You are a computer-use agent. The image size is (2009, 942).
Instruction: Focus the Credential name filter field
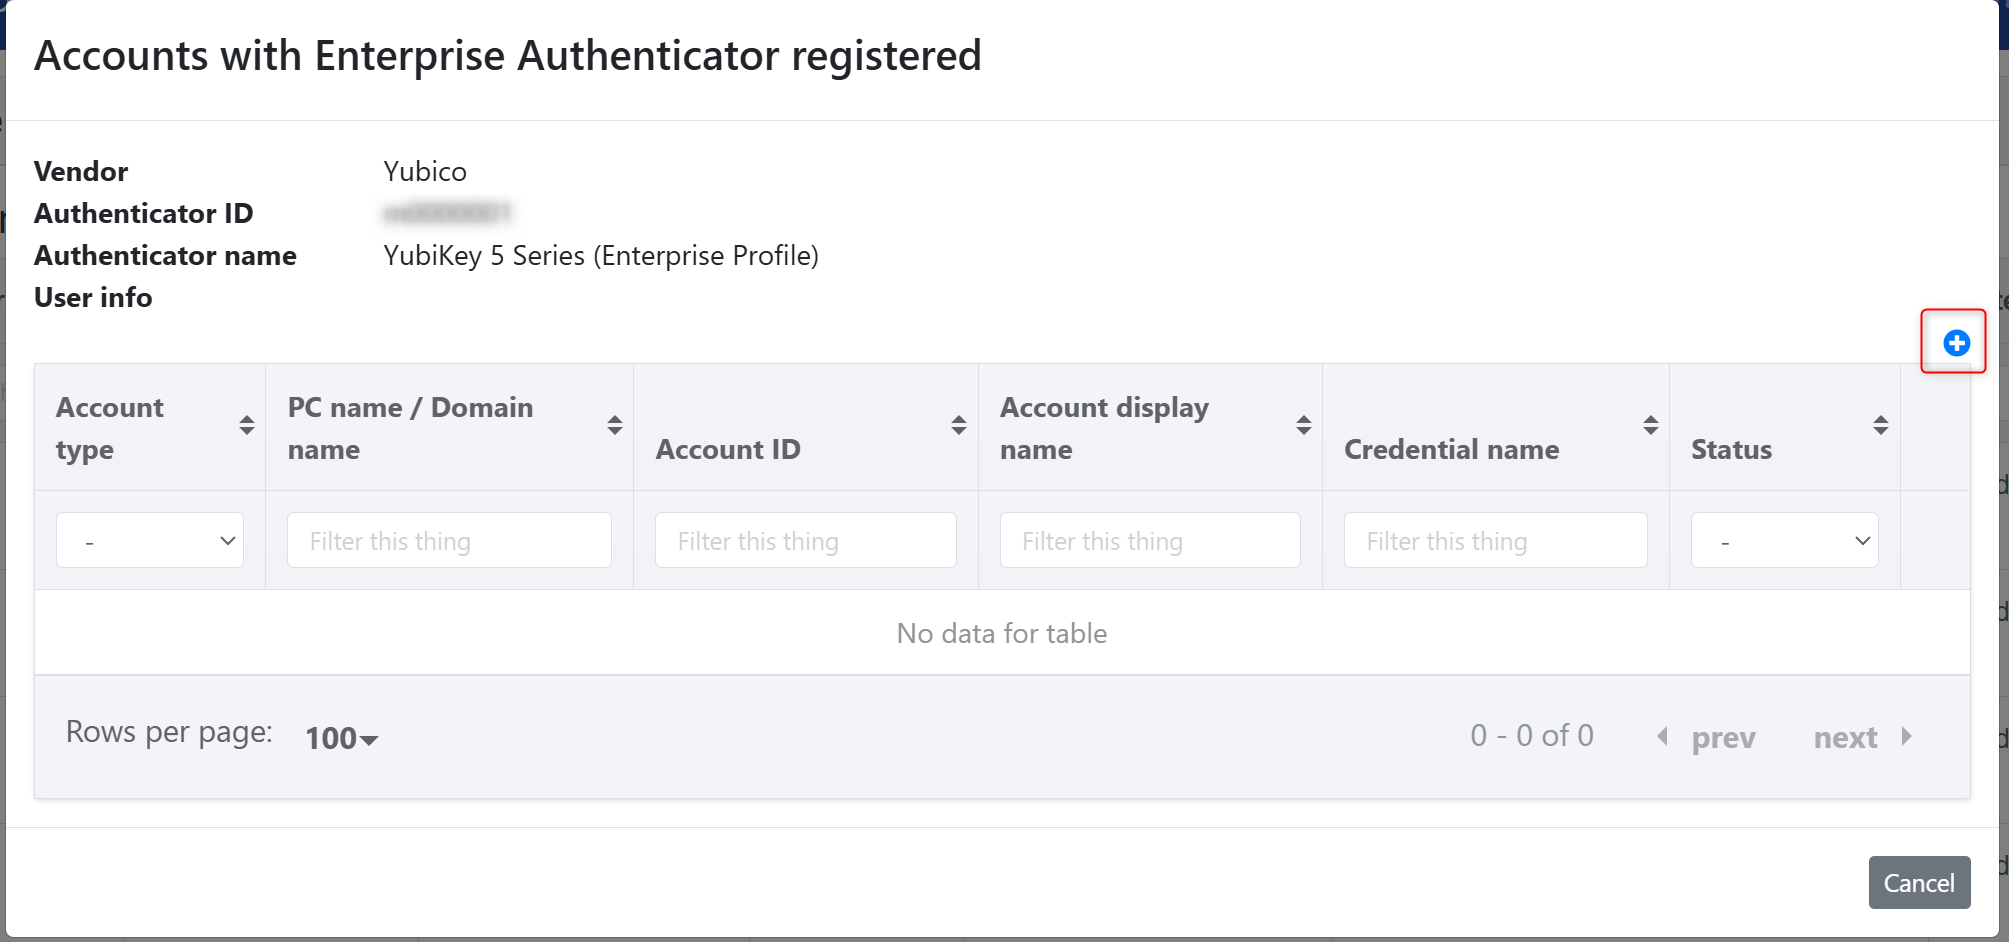(1495, 540)
